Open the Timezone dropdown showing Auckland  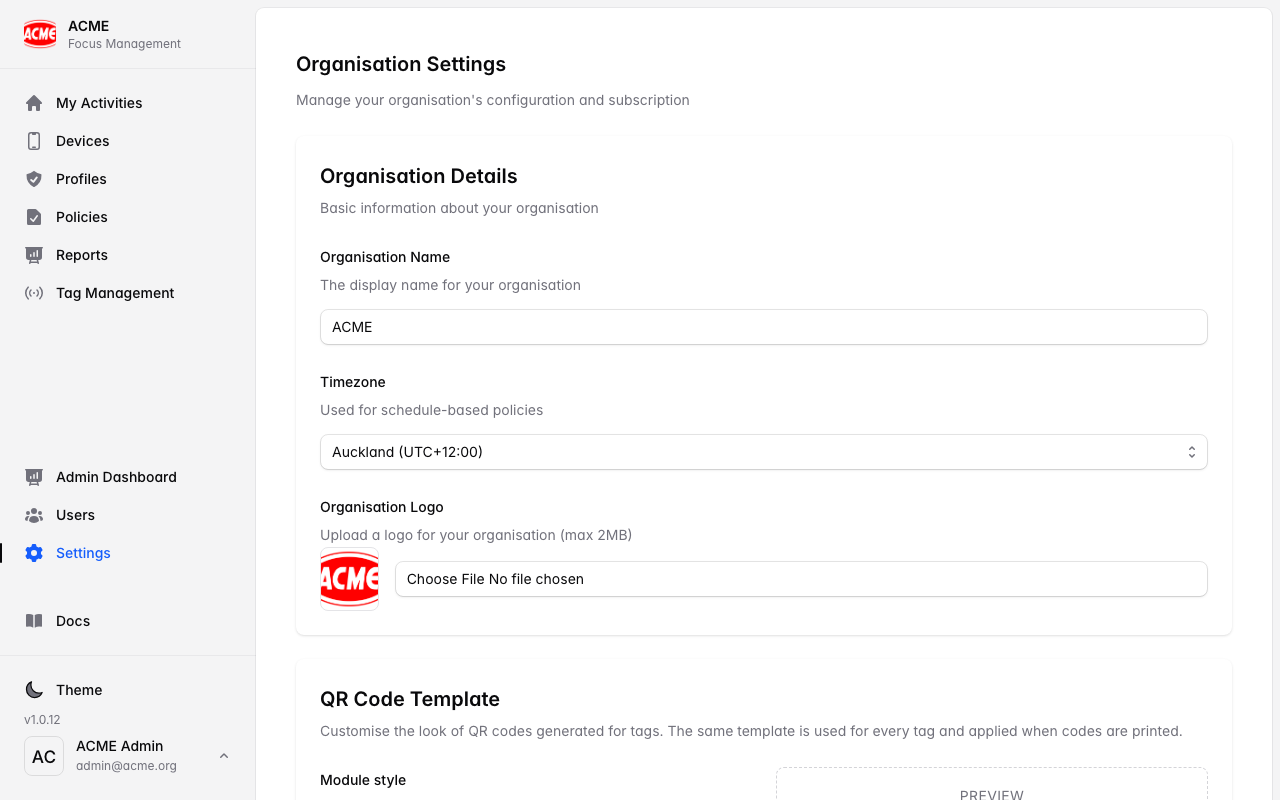pos(764,452)
